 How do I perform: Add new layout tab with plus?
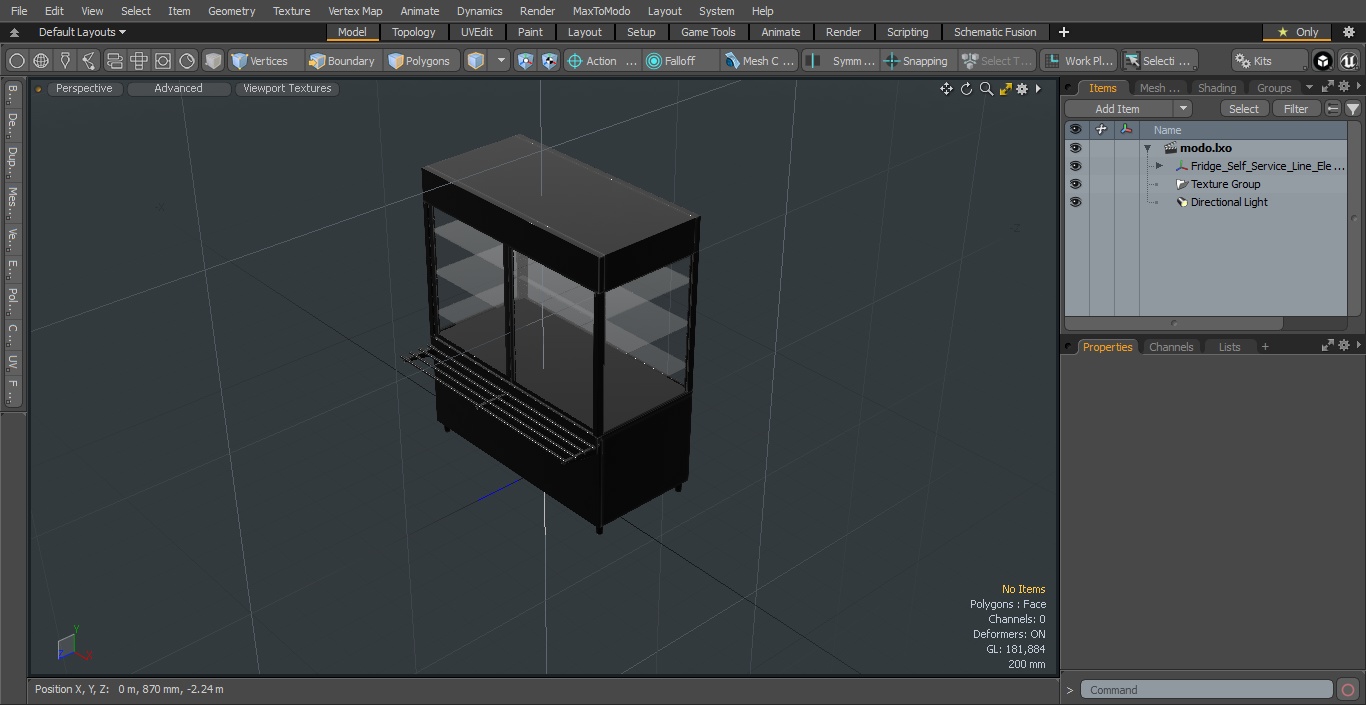pyautogui.click(x=1064, y=32)
